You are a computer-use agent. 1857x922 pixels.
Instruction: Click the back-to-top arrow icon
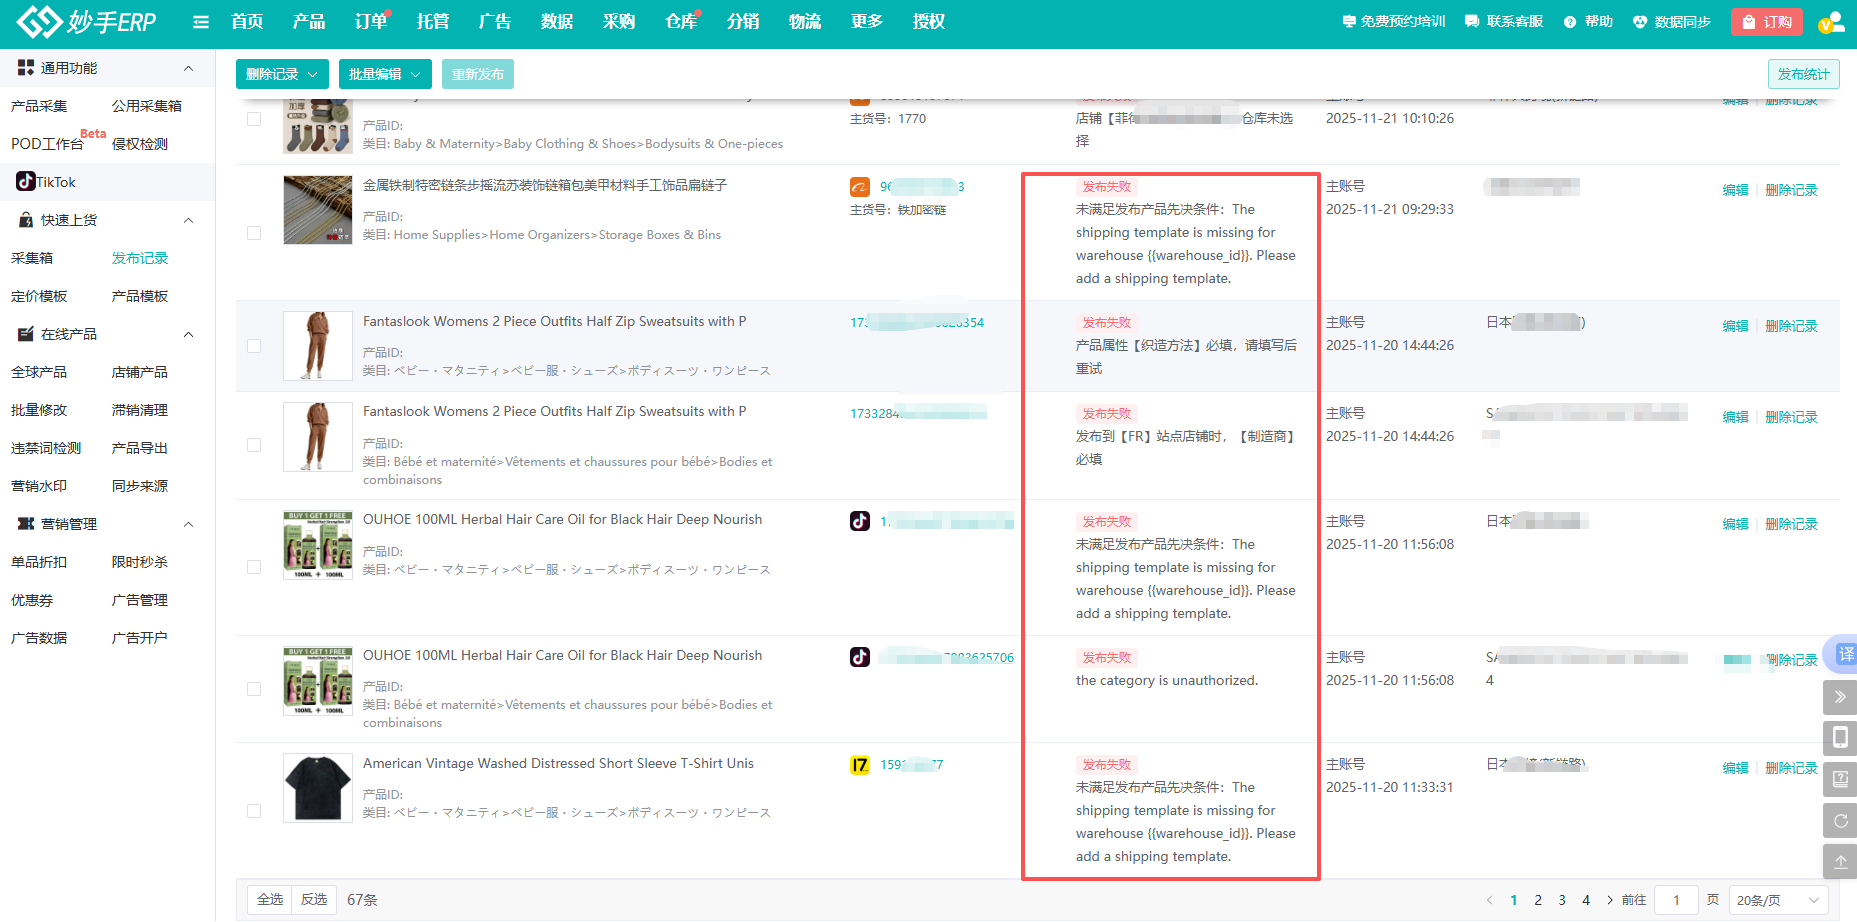[x=1840, y=862]
